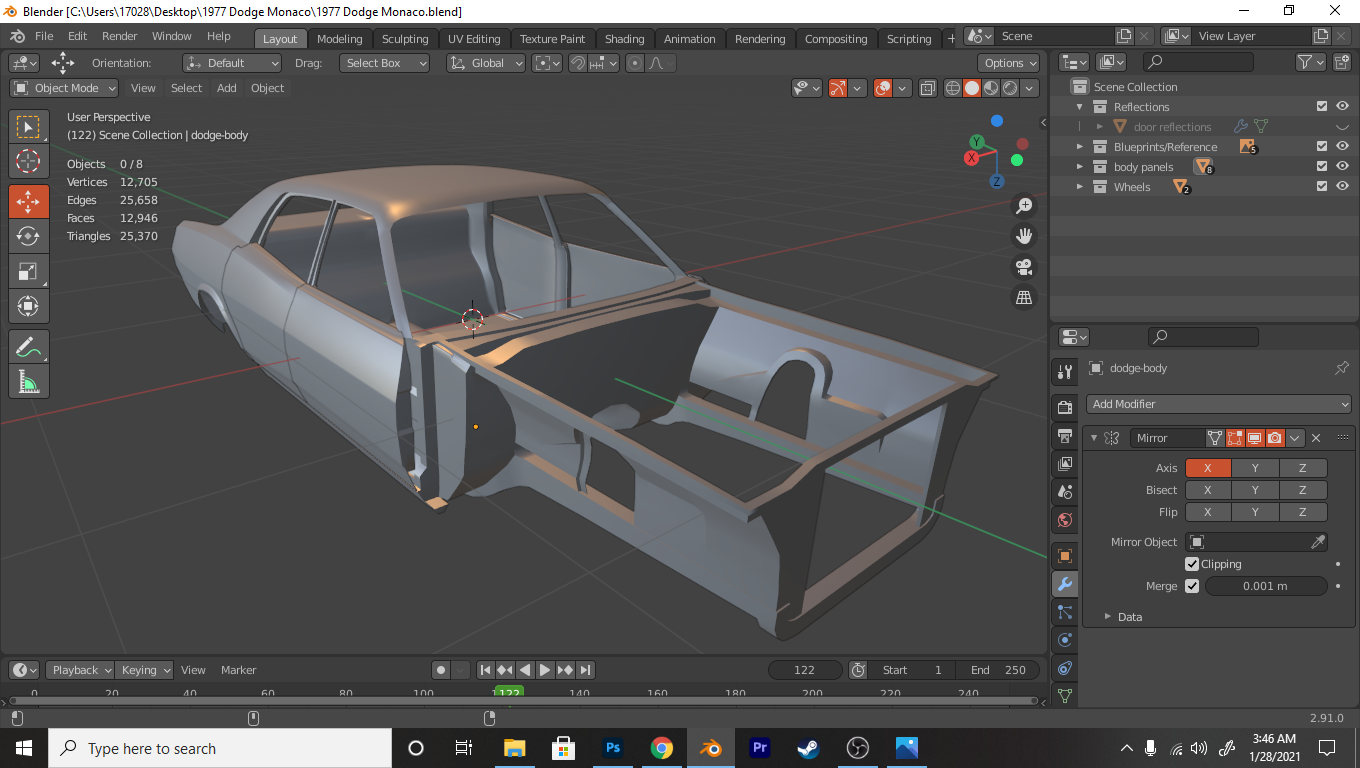Viewport: 1360px width, 768px height.
Task: Click the hand pan view icon
Action: pyautogui.click(x=1024, y=236)
